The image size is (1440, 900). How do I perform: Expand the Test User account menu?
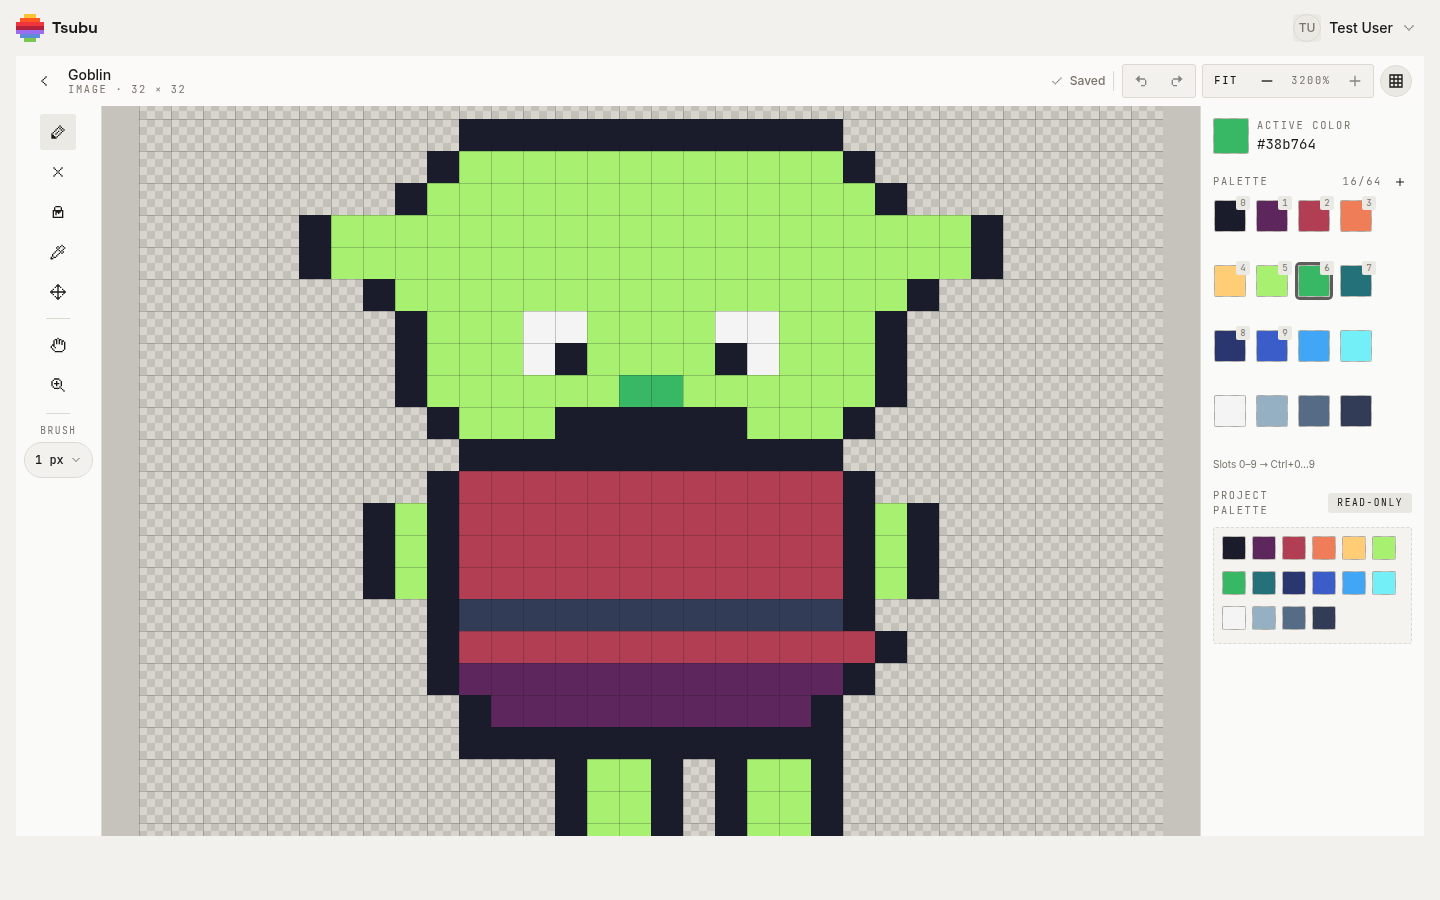click(1355, 28)
